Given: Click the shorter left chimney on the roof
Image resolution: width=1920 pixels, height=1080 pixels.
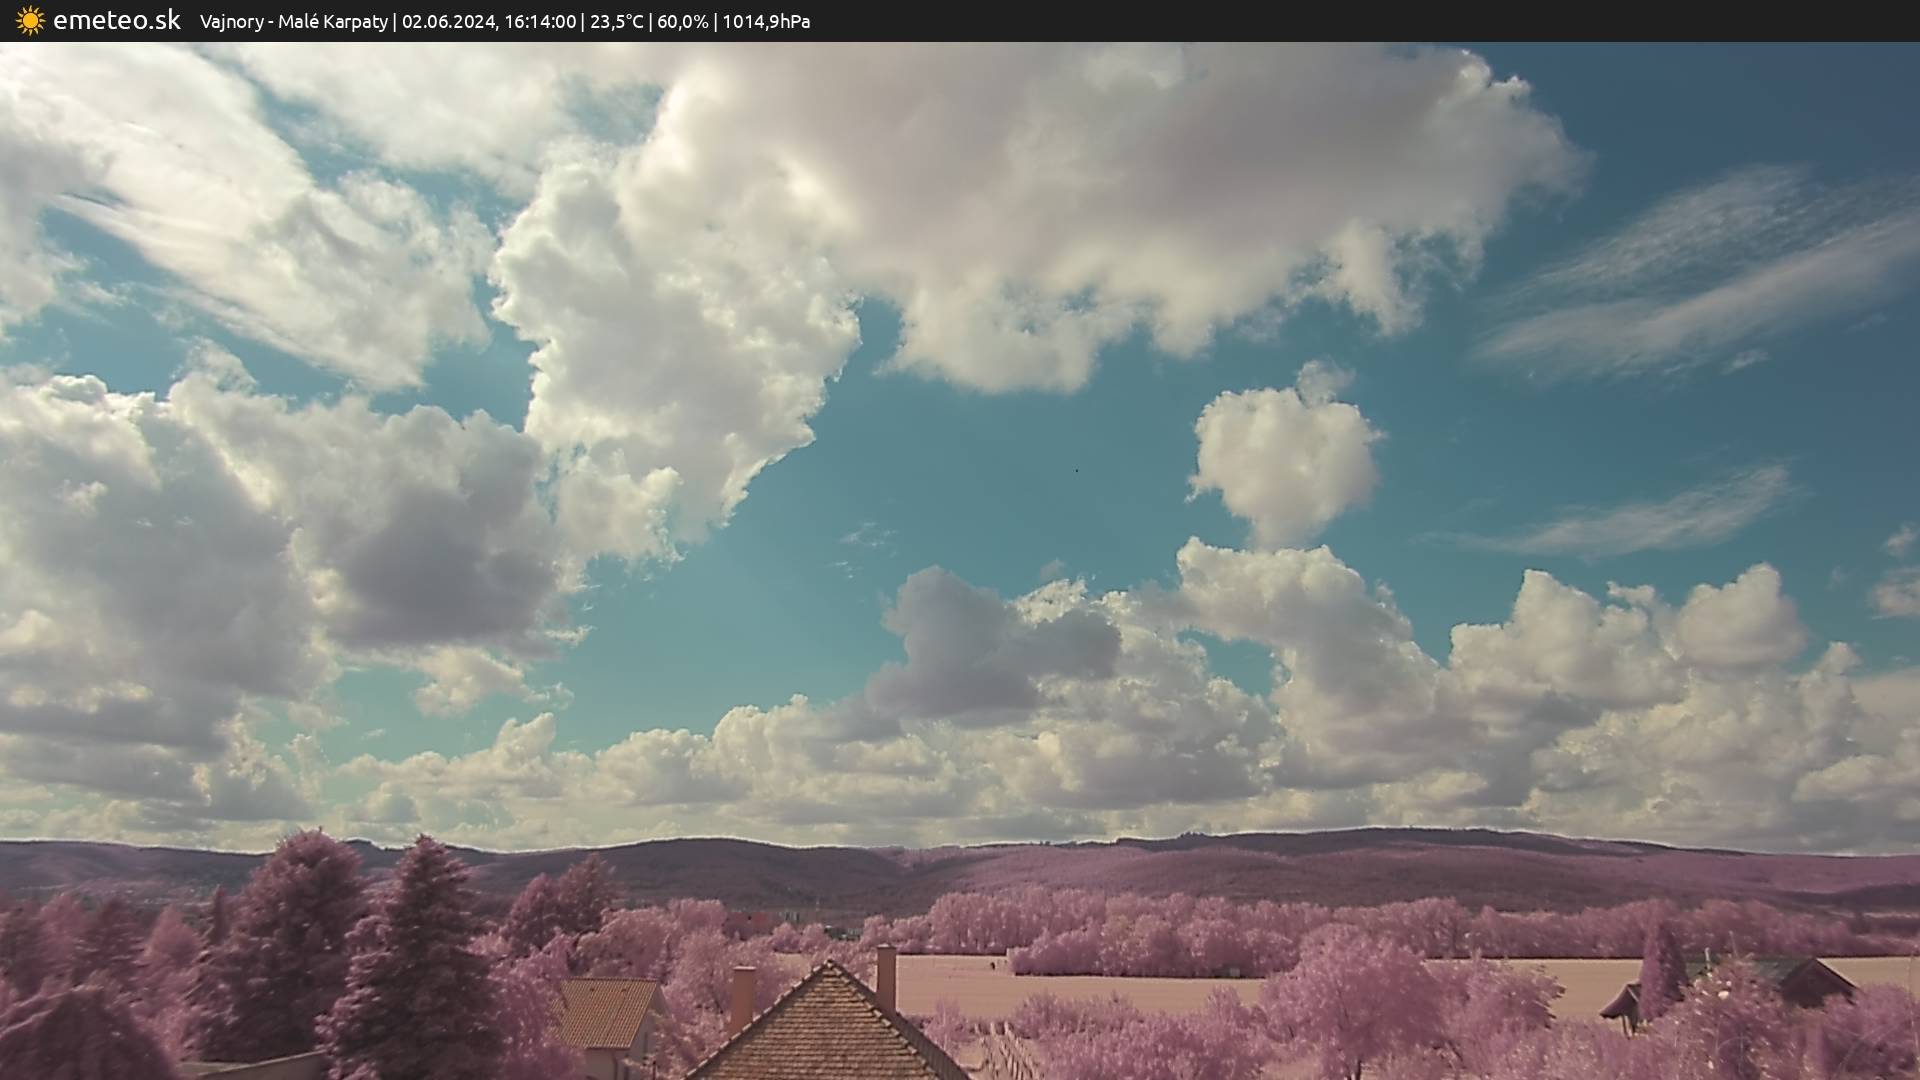Looking at the screenshot, I should 742,996.
